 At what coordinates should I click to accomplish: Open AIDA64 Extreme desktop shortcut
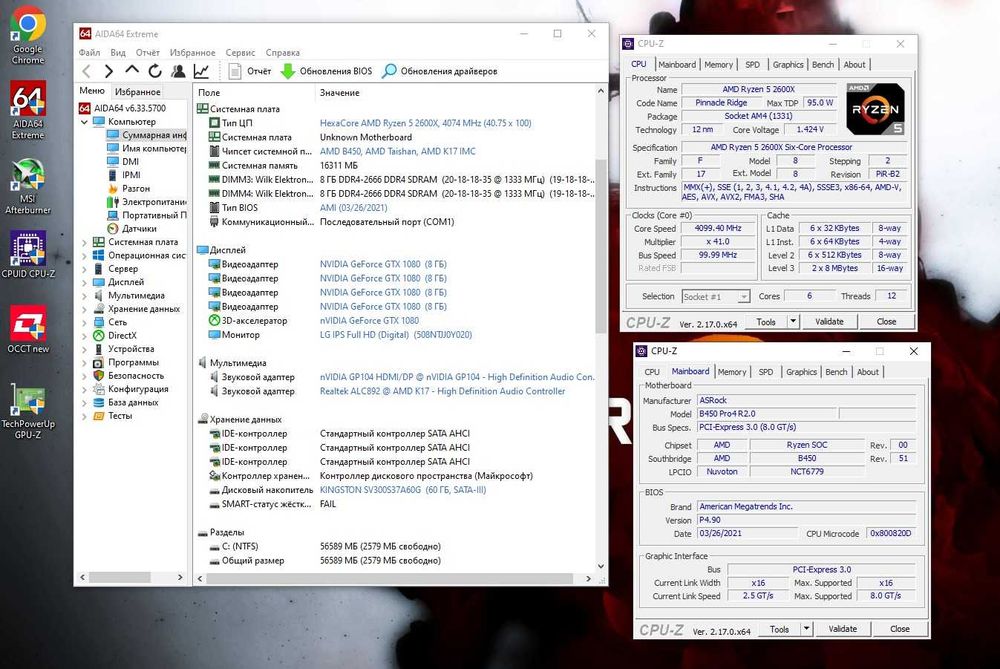click(x=28, y=110)
